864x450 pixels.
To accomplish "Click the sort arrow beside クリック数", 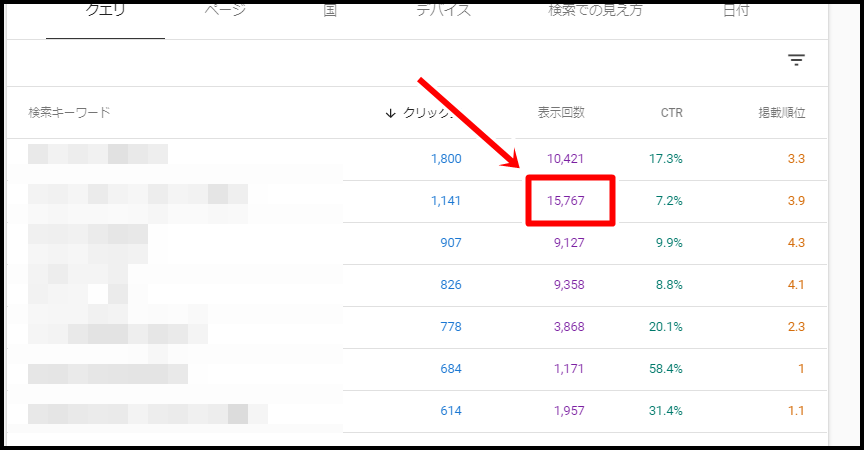I will tap(390, 113).
